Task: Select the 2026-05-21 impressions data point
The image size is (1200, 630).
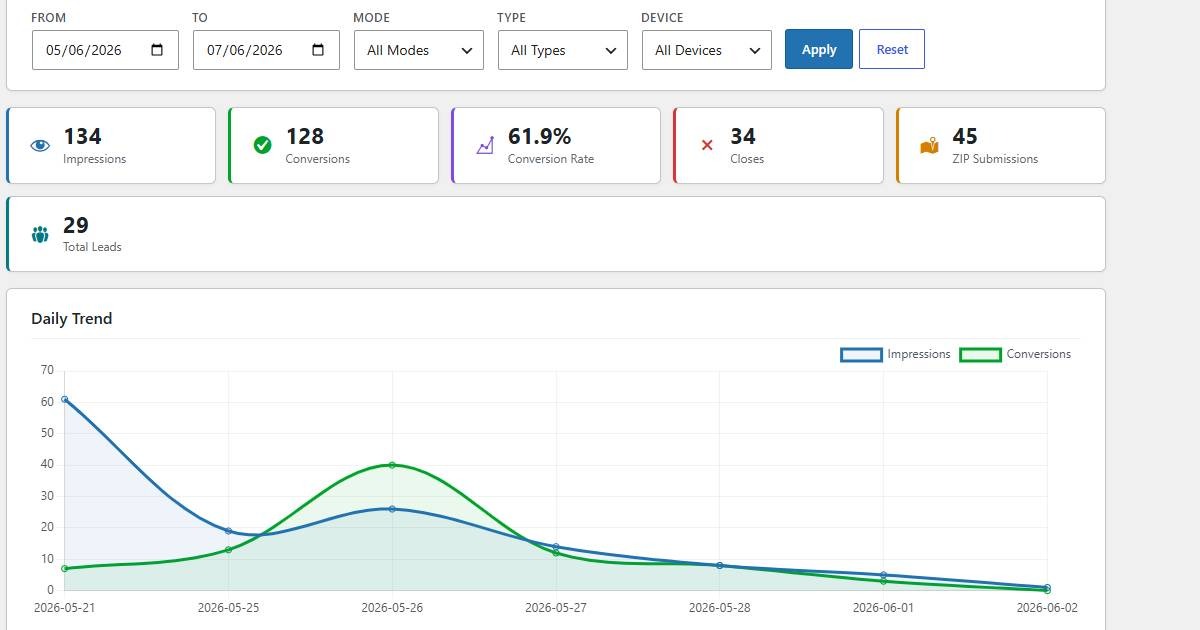Action: point(65,399)
